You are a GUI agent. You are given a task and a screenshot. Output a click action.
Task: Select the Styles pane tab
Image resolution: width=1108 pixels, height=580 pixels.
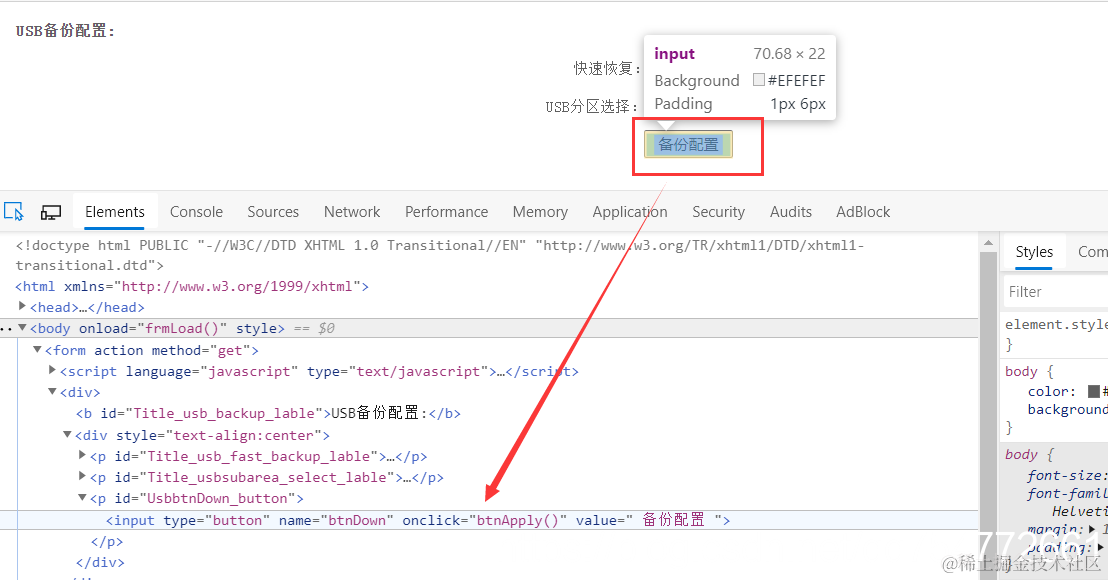point(1034,252)
